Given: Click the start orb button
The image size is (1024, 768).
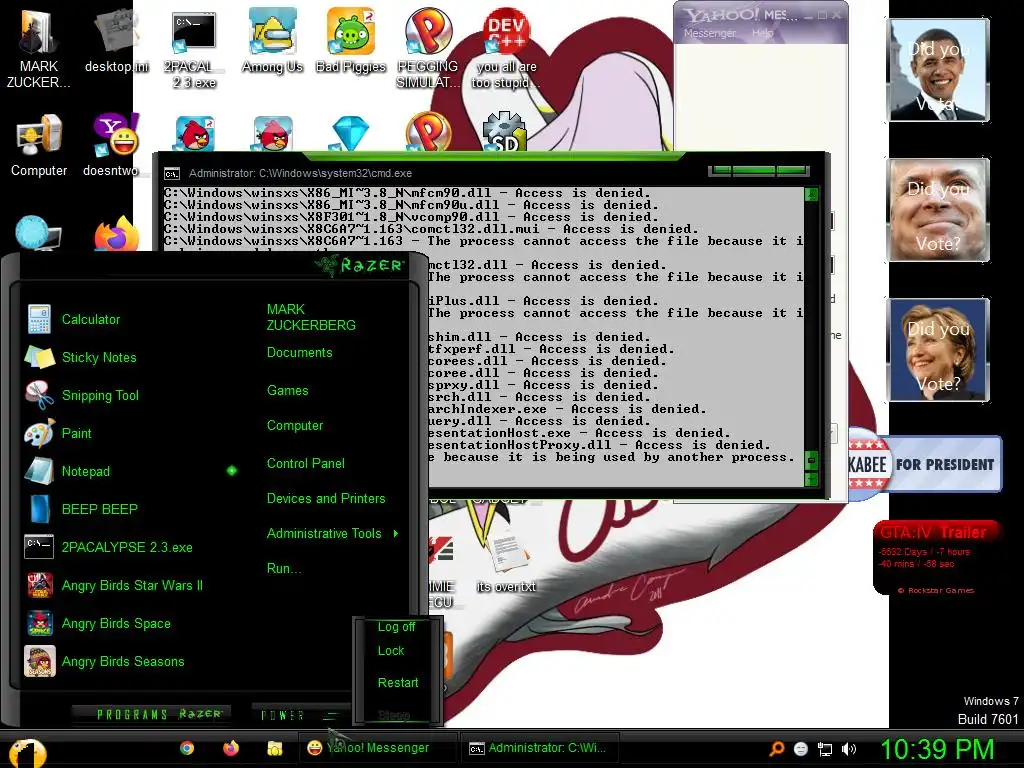Looking at the screenshot, I should click(x=27, y=752).
